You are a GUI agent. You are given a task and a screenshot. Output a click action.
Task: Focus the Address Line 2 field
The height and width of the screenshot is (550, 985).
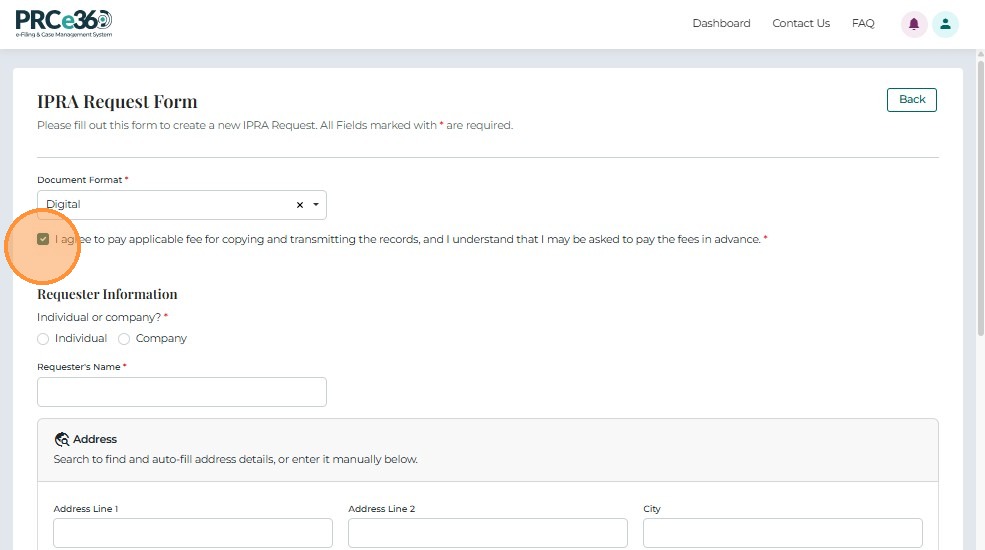pyautogui.click(x=488, y=533)
